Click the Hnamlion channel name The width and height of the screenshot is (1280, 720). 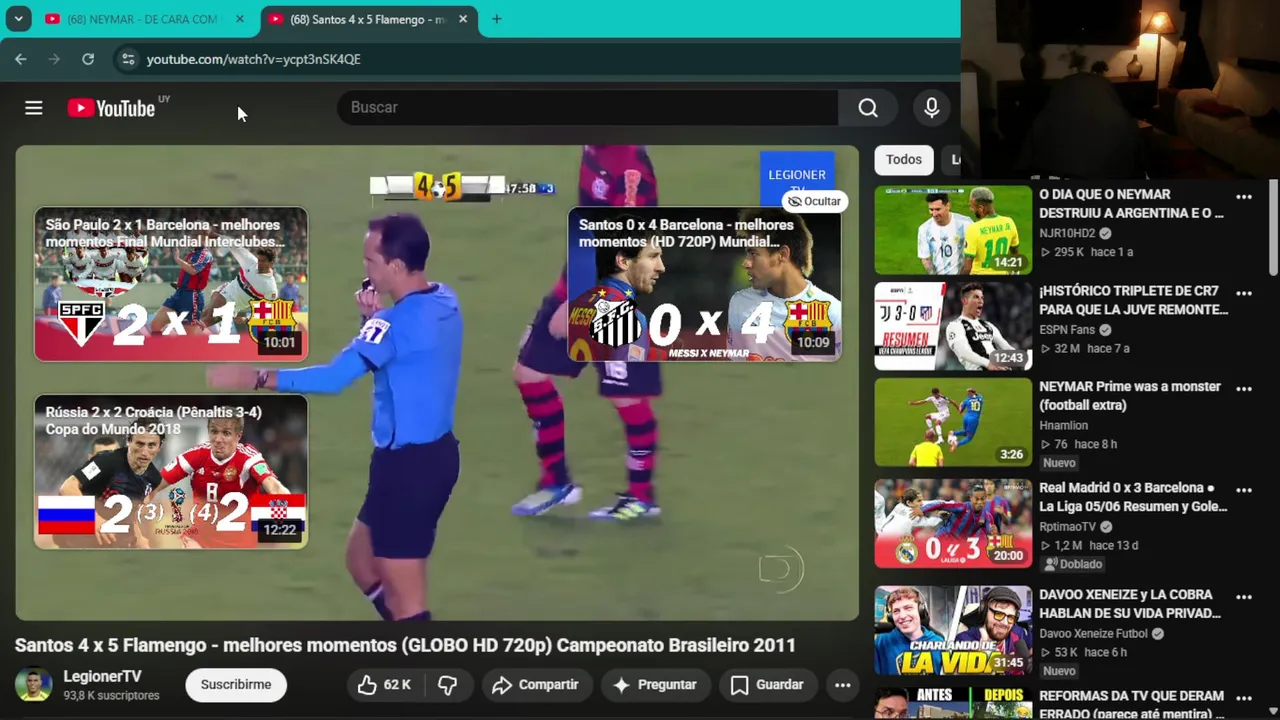(1063, 426)
